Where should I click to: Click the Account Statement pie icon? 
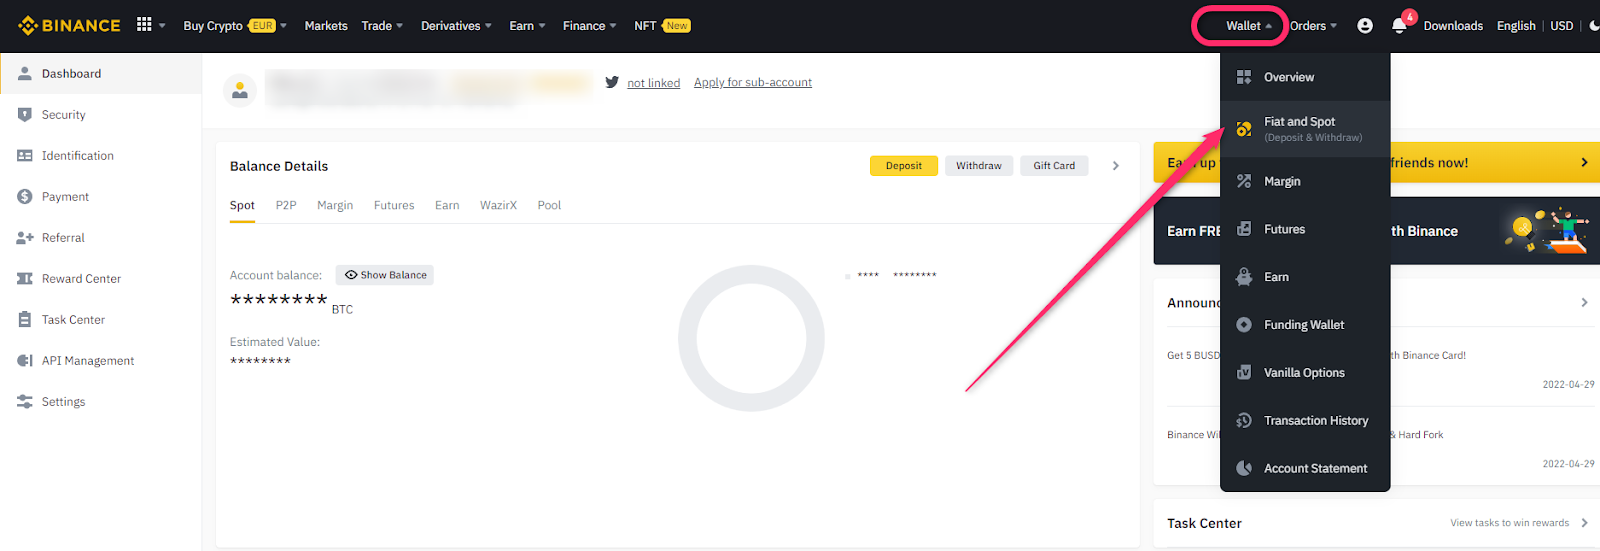1244,468
